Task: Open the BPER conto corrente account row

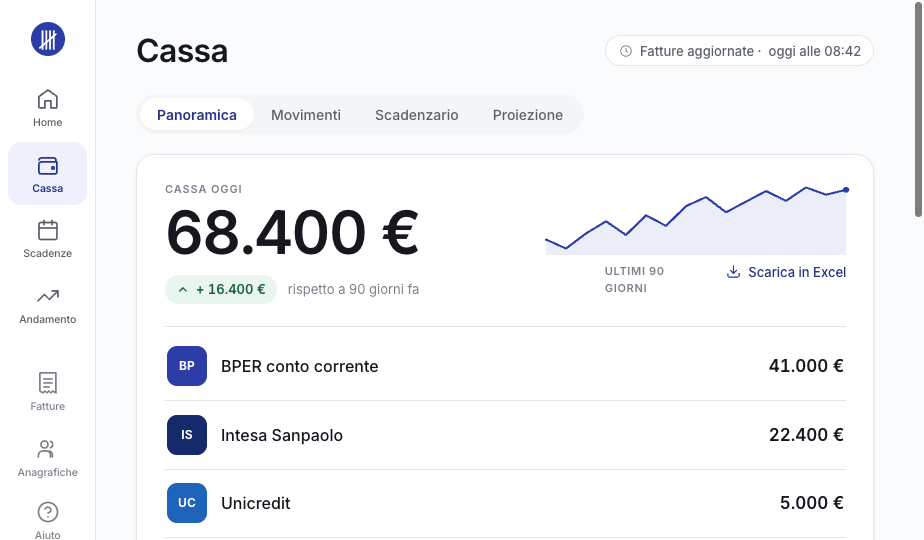Action: pos(506,366)
